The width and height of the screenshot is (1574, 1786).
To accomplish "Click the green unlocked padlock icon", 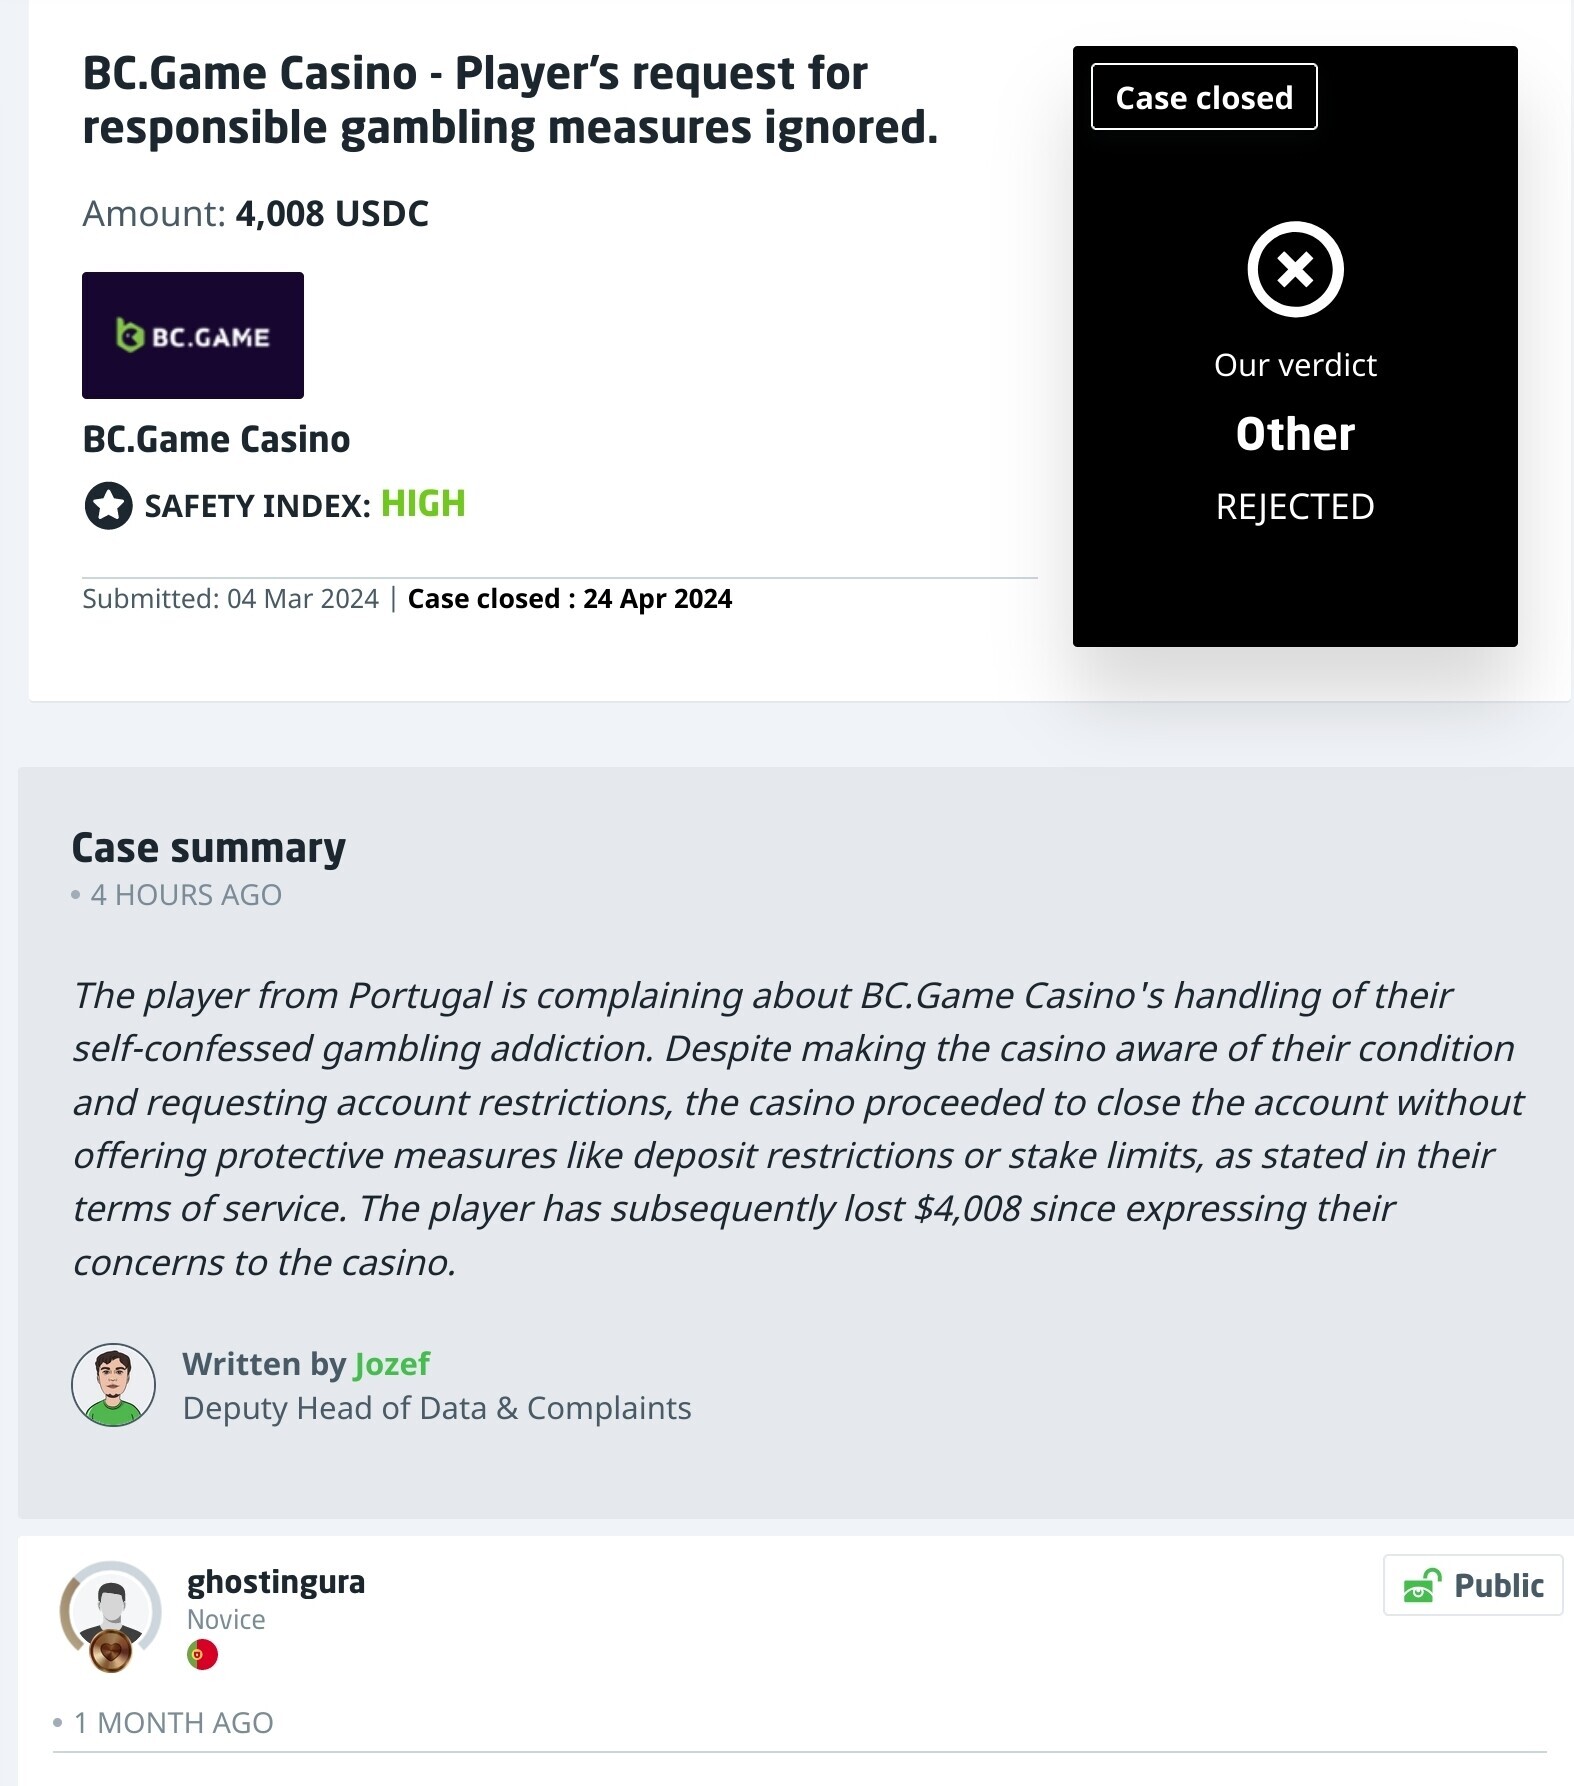I will click(x=1422, y=1586).
